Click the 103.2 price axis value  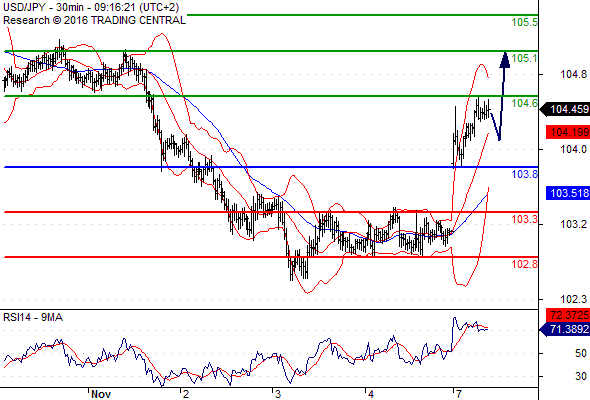pyautogui.click(x=573, y=224)
